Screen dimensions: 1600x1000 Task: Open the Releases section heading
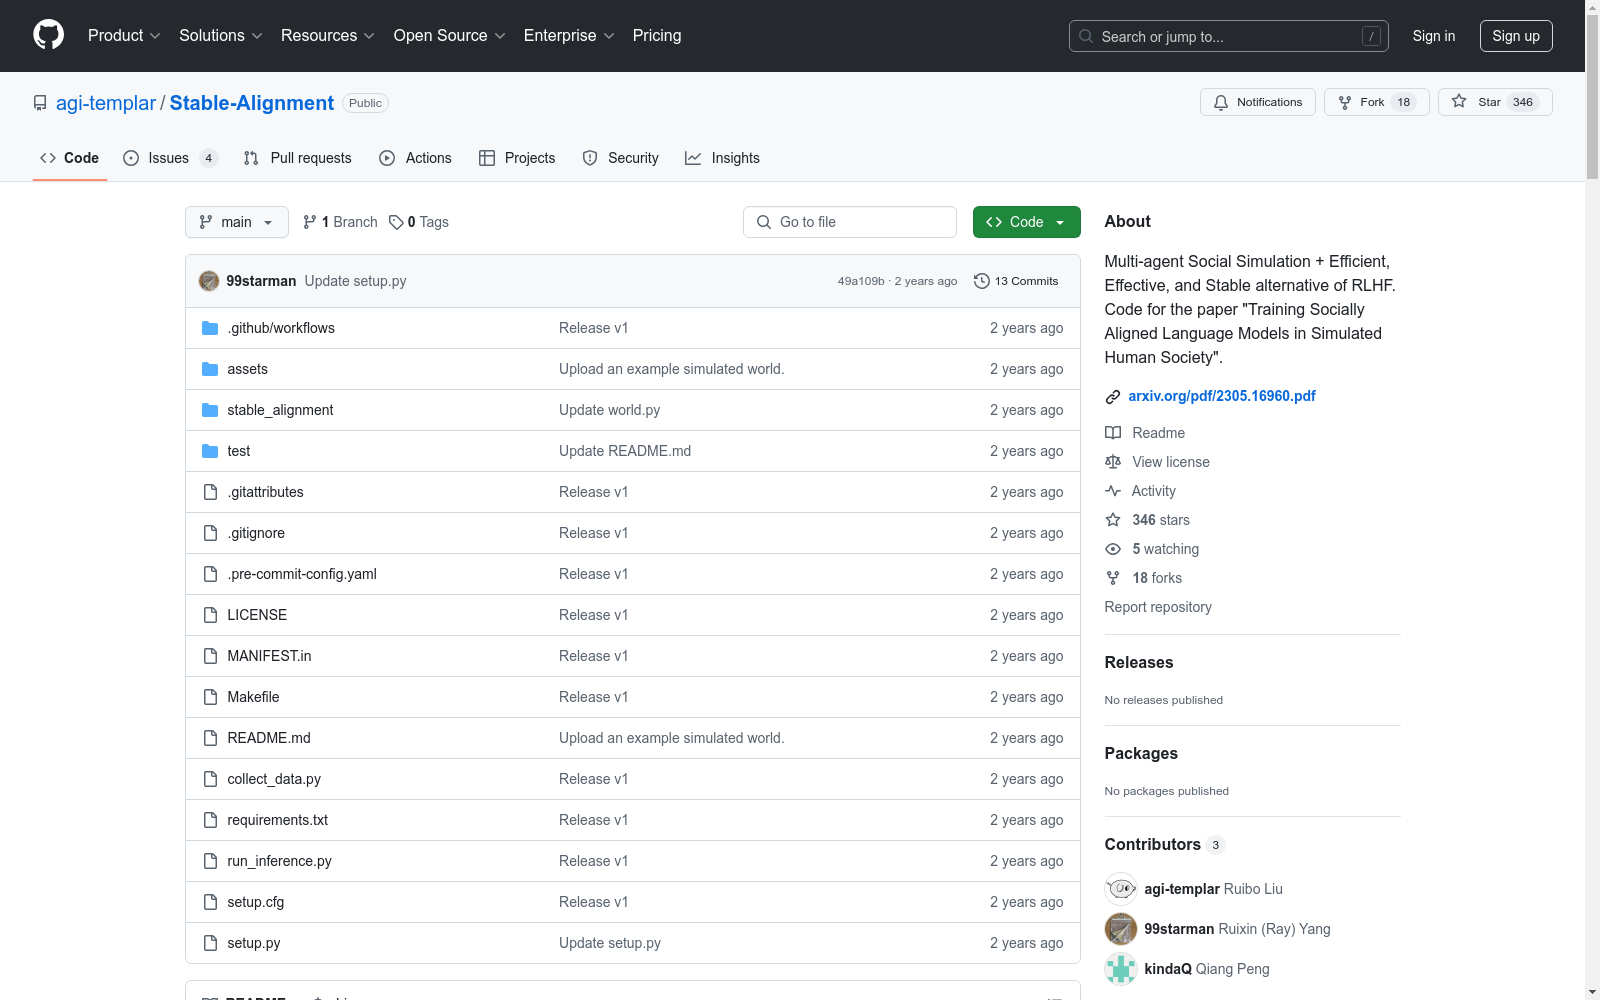coord(1139,662)
